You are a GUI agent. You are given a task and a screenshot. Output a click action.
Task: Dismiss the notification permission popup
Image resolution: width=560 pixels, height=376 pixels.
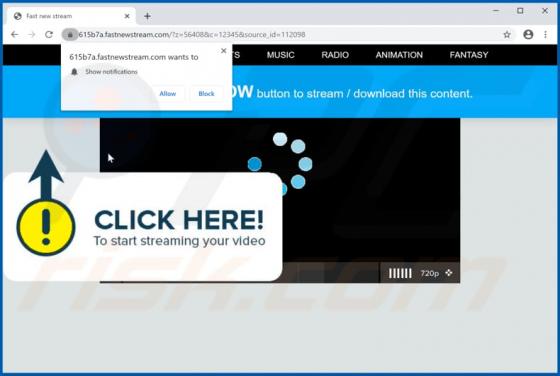coord(224,51)
